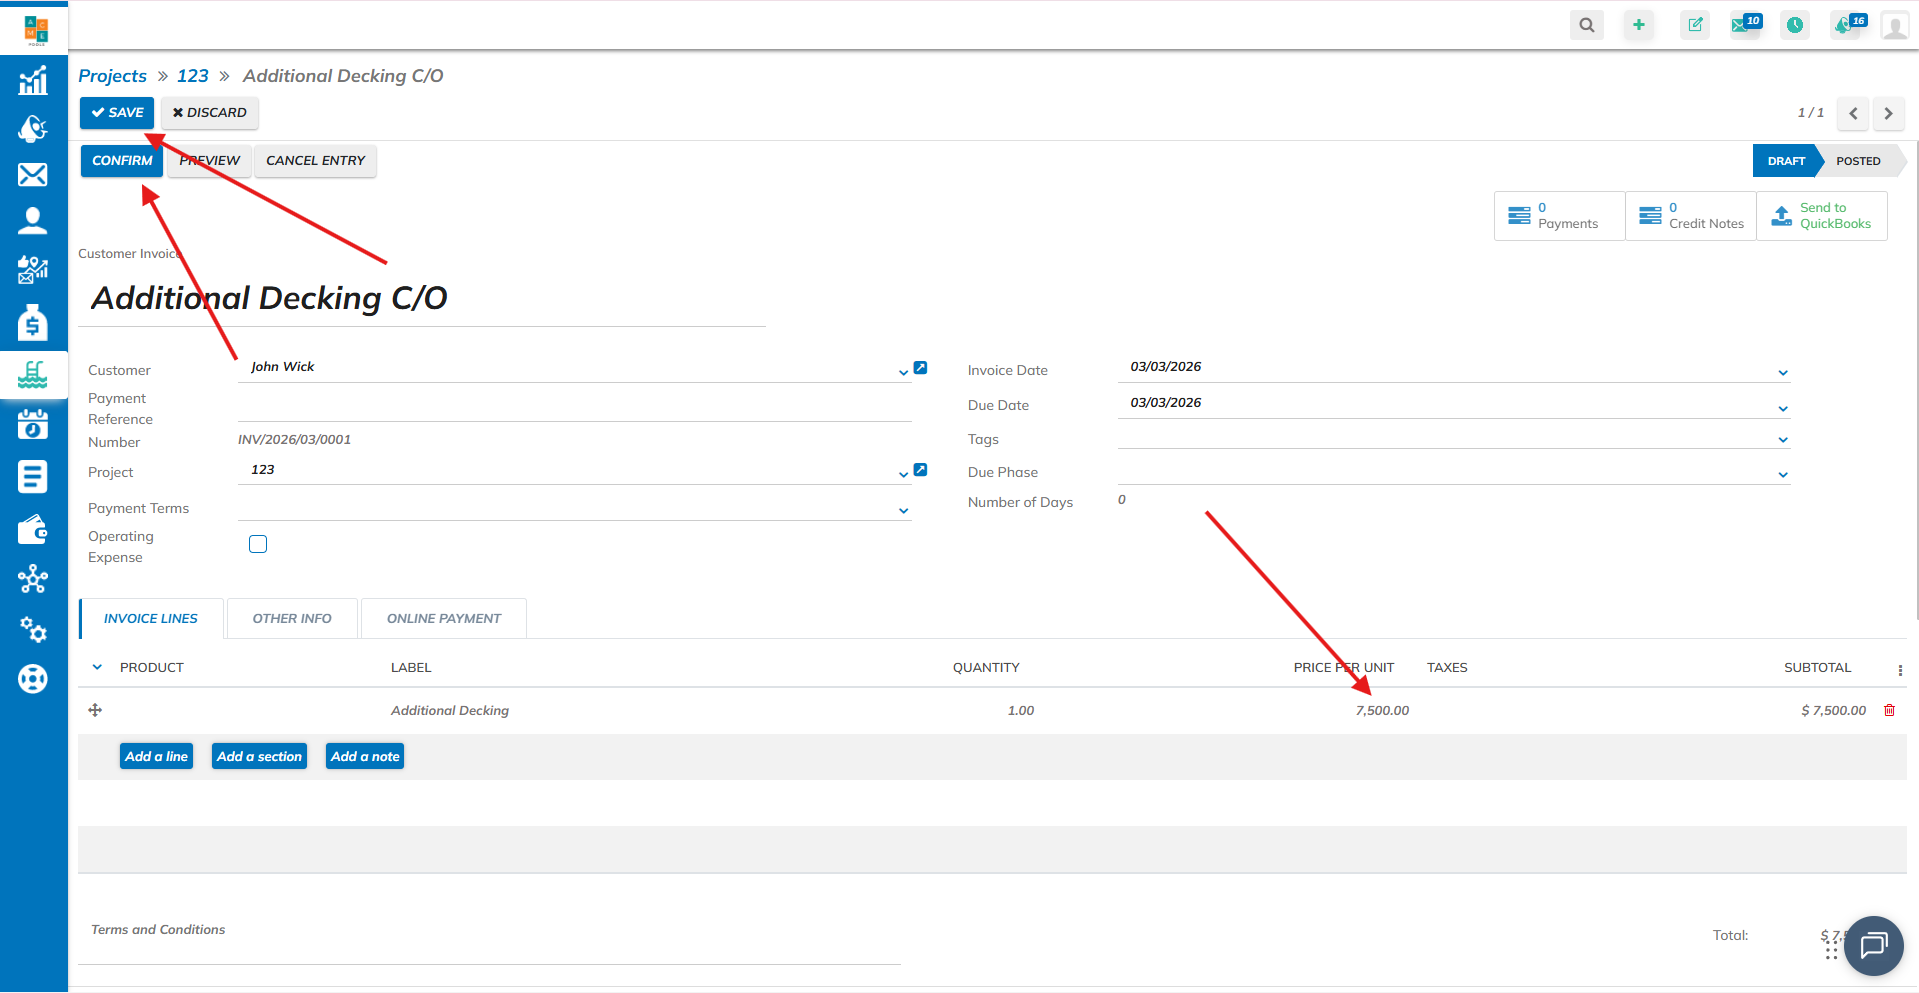1919x993 pixels.
Task: Open the mail icon with badge 10
Action: pyautogui.click(x=1744, y=25)
